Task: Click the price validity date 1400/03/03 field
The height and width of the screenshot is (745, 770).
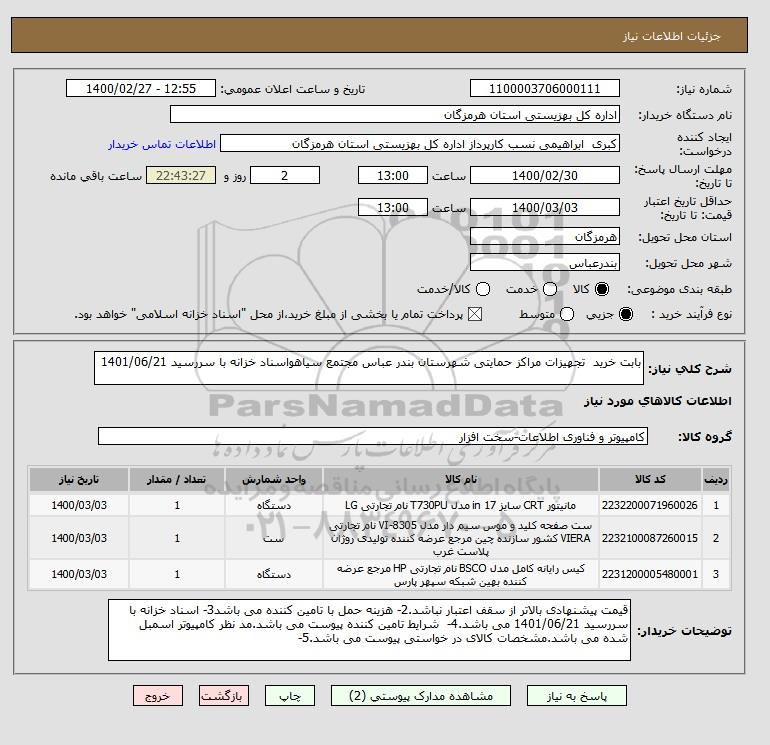Action: click(x=545, y=207)
